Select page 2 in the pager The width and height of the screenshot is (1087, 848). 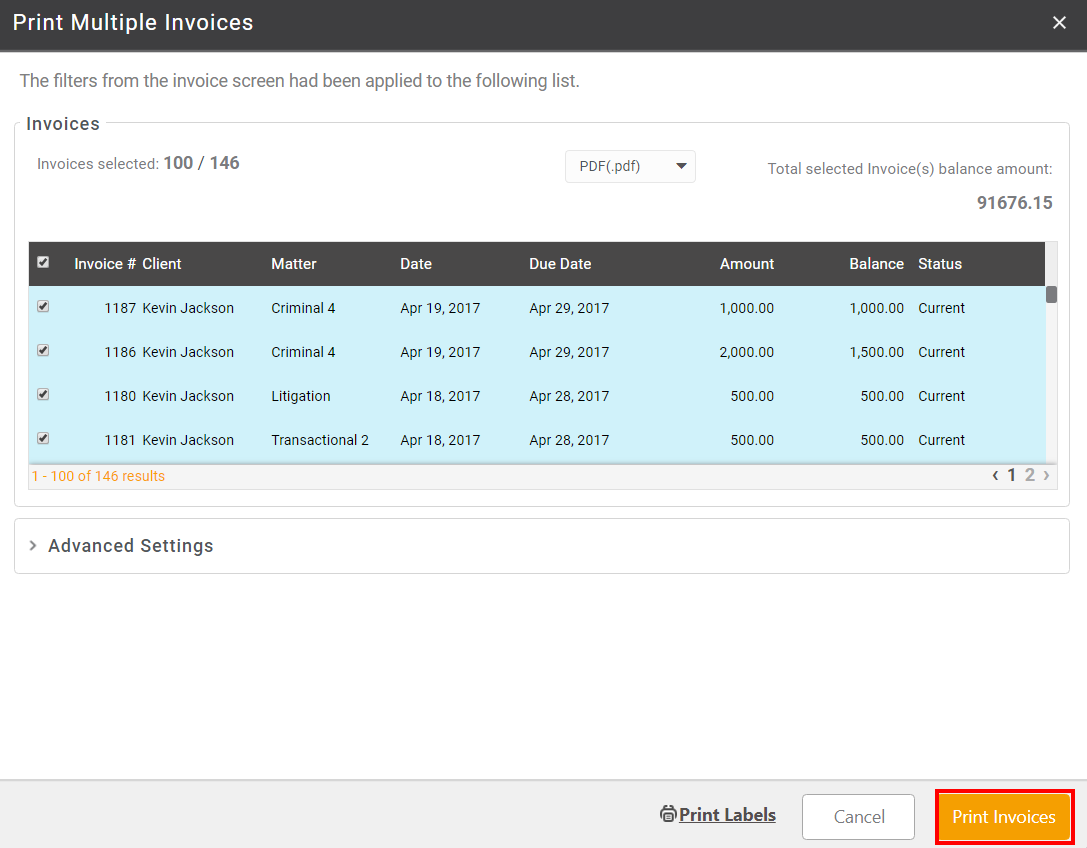point(1029,475)
